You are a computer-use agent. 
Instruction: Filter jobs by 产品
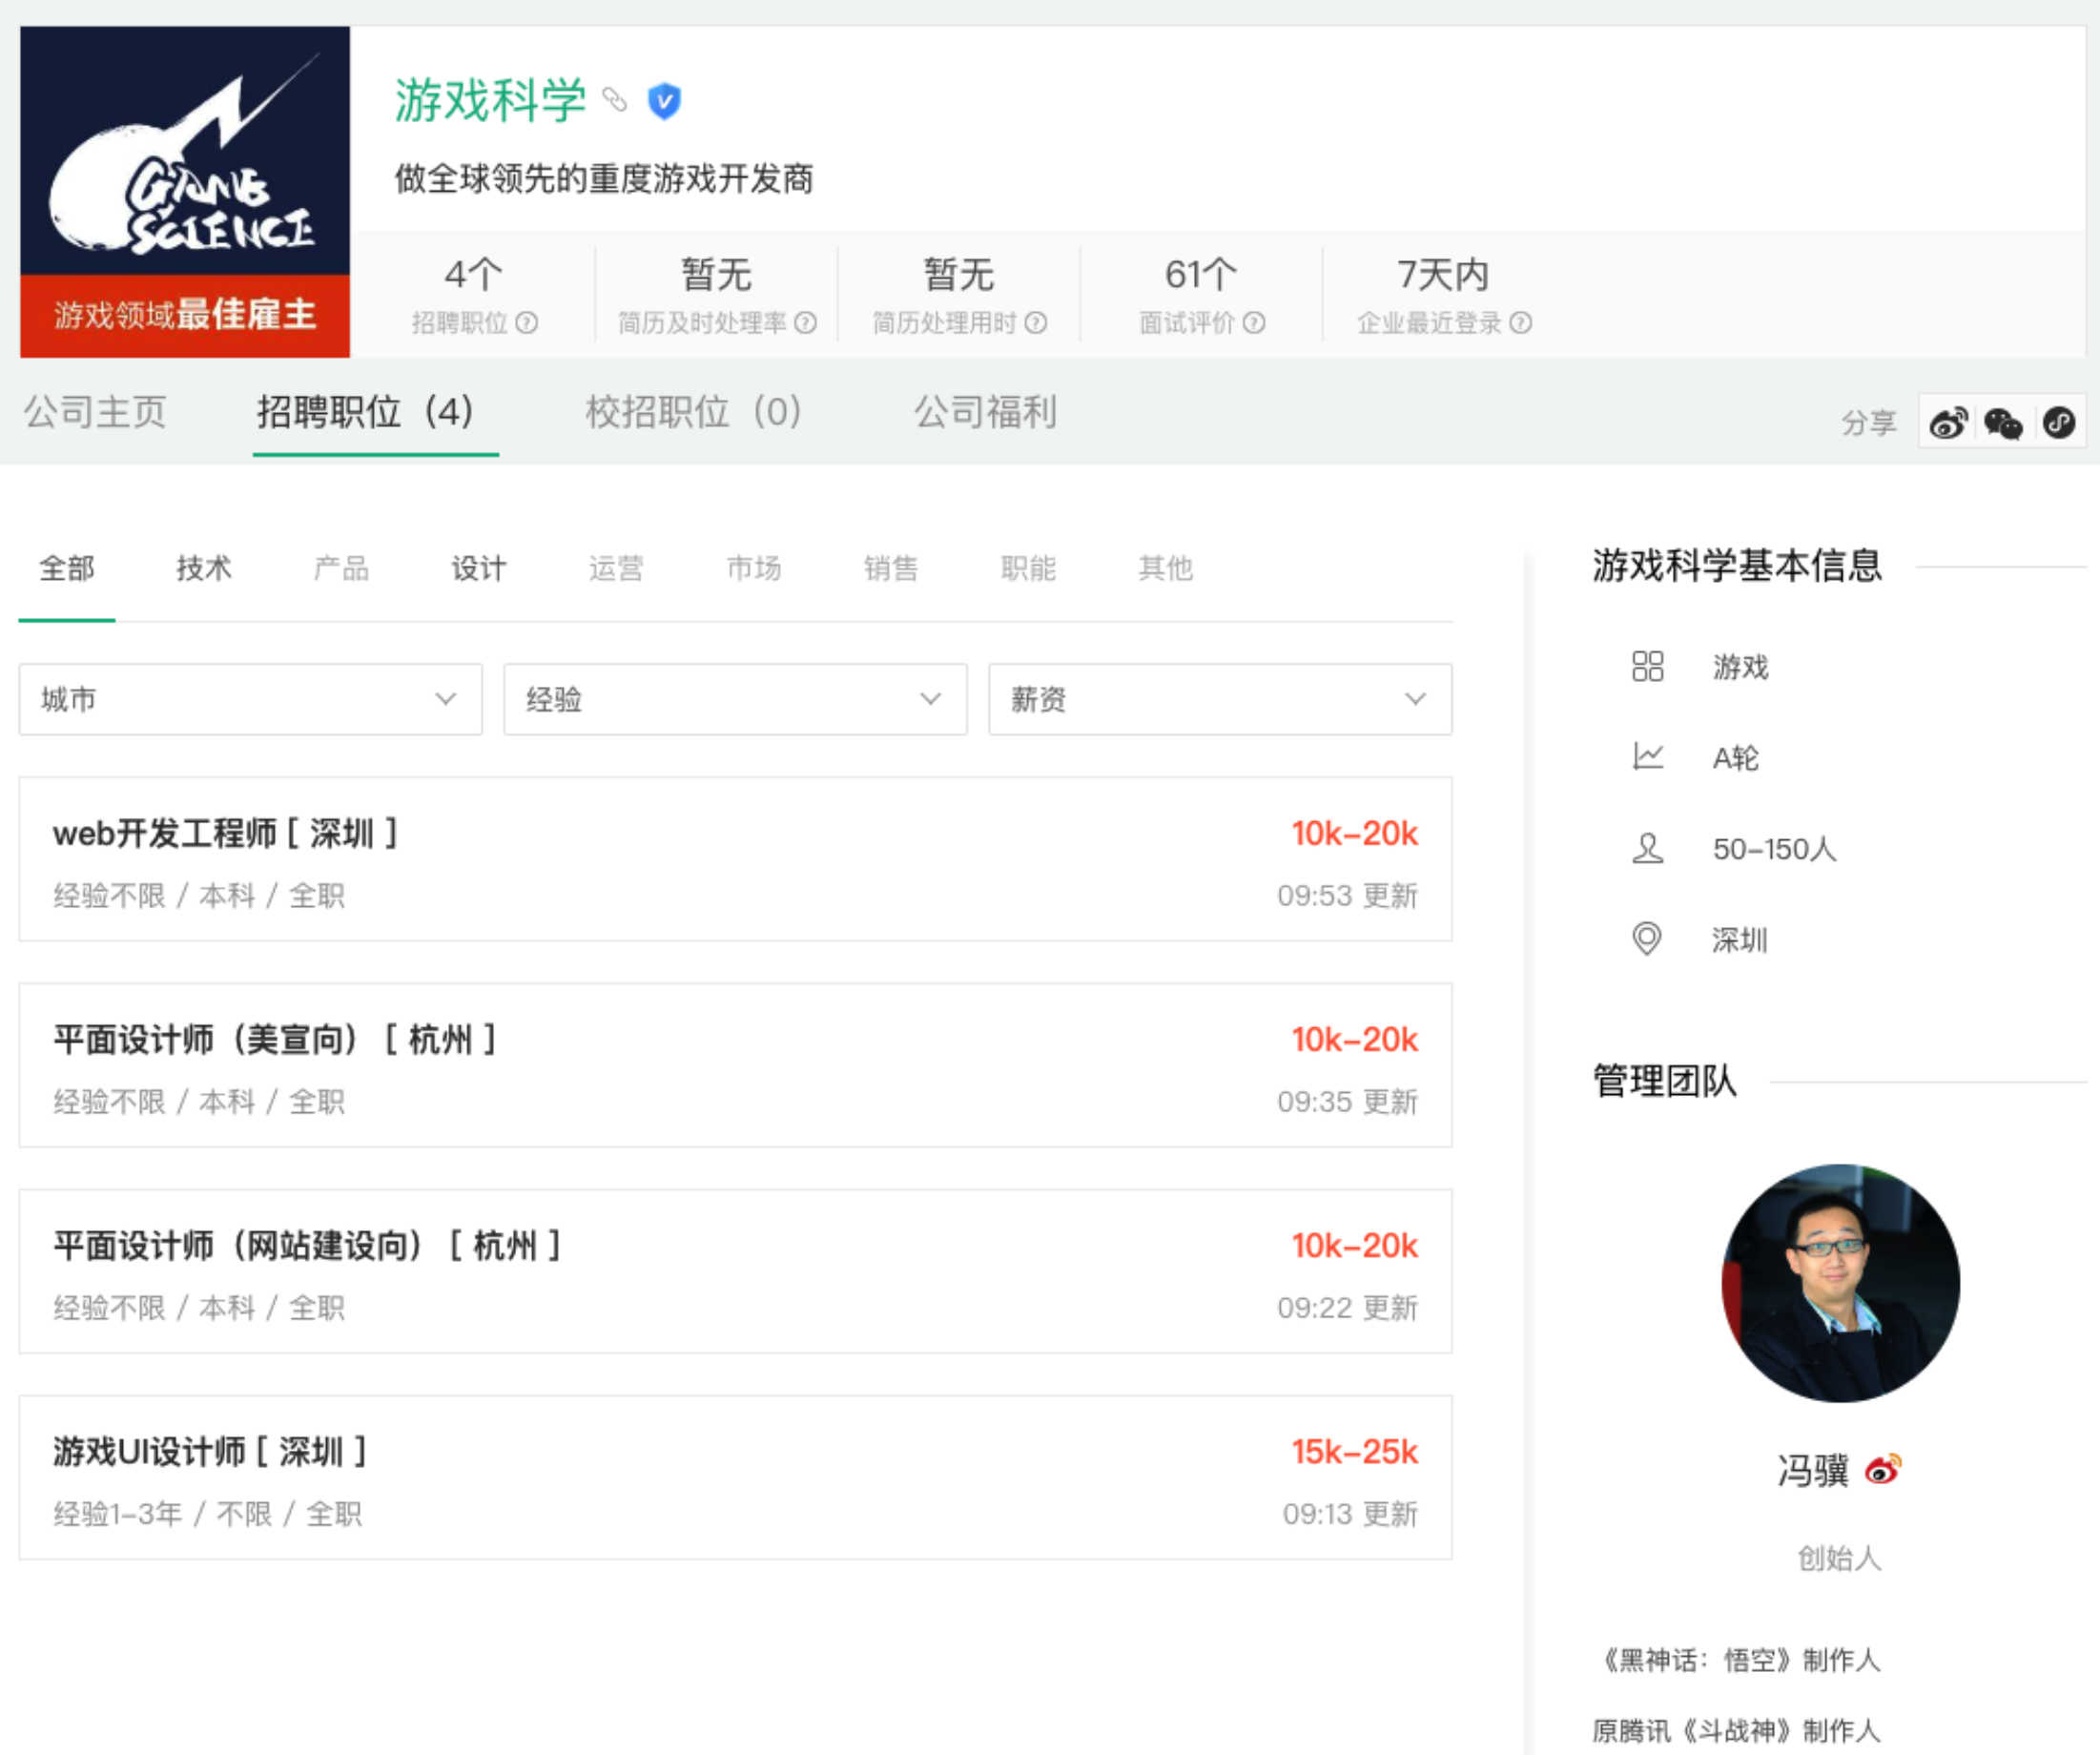point(341,568)
